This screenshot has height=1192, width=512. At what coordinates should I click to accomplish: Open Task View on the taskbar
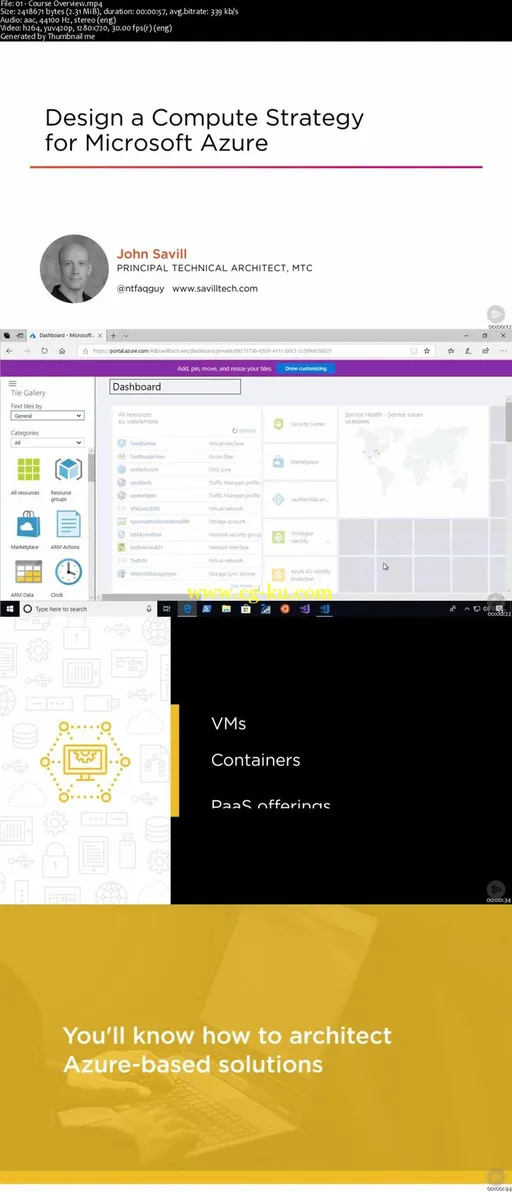167,609
